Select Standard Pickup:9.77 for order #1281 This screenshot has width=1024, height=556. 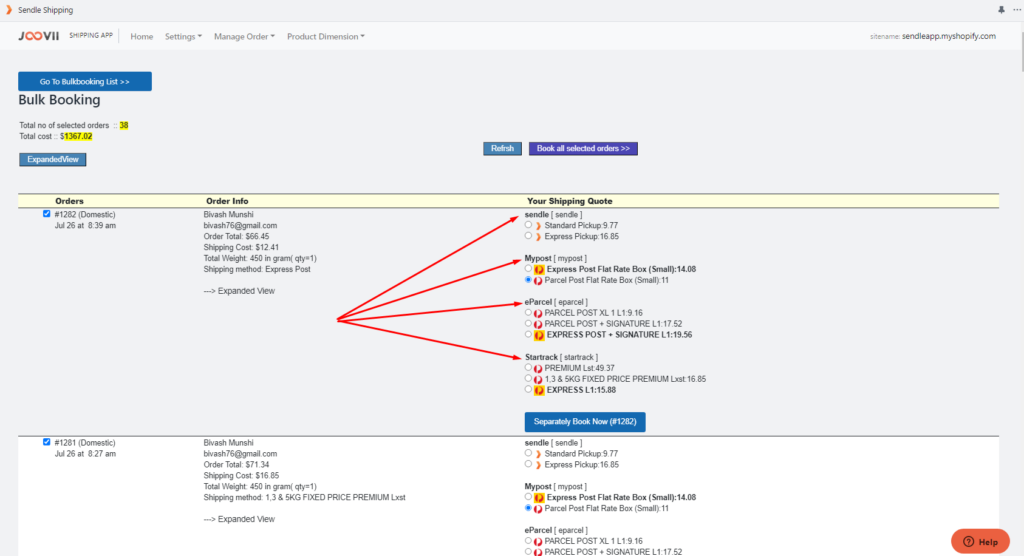pos(528,453)
